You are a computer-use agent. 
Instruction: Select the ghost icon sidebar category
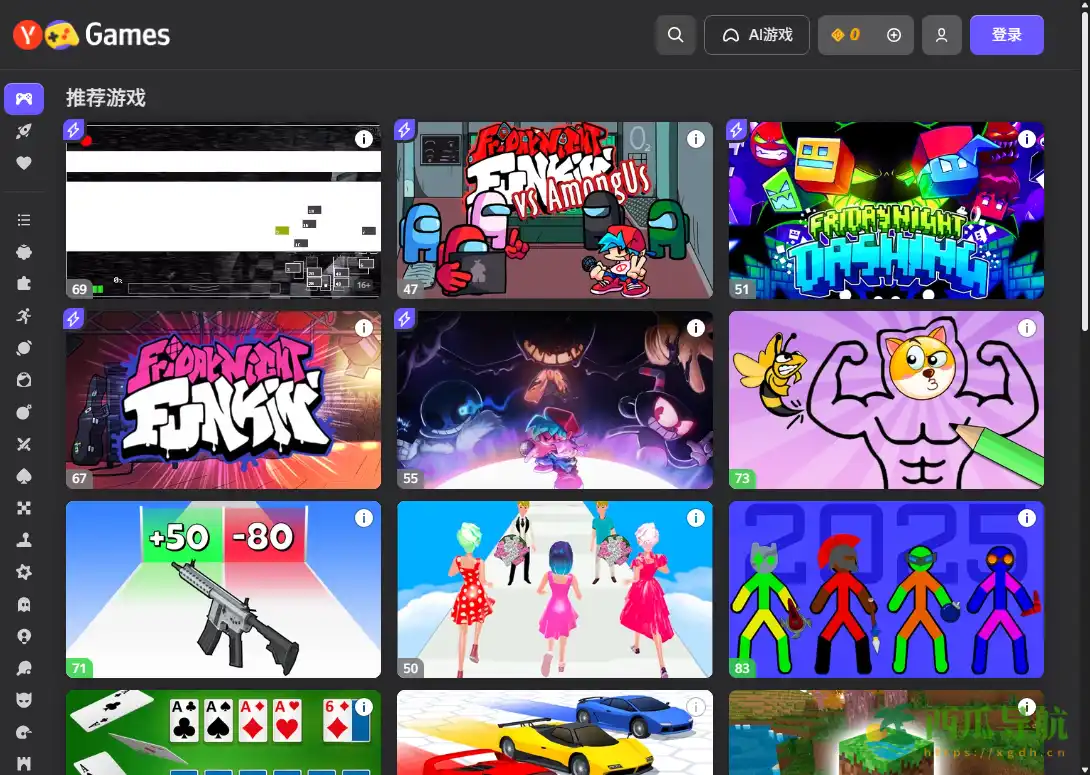coord(24,604)
